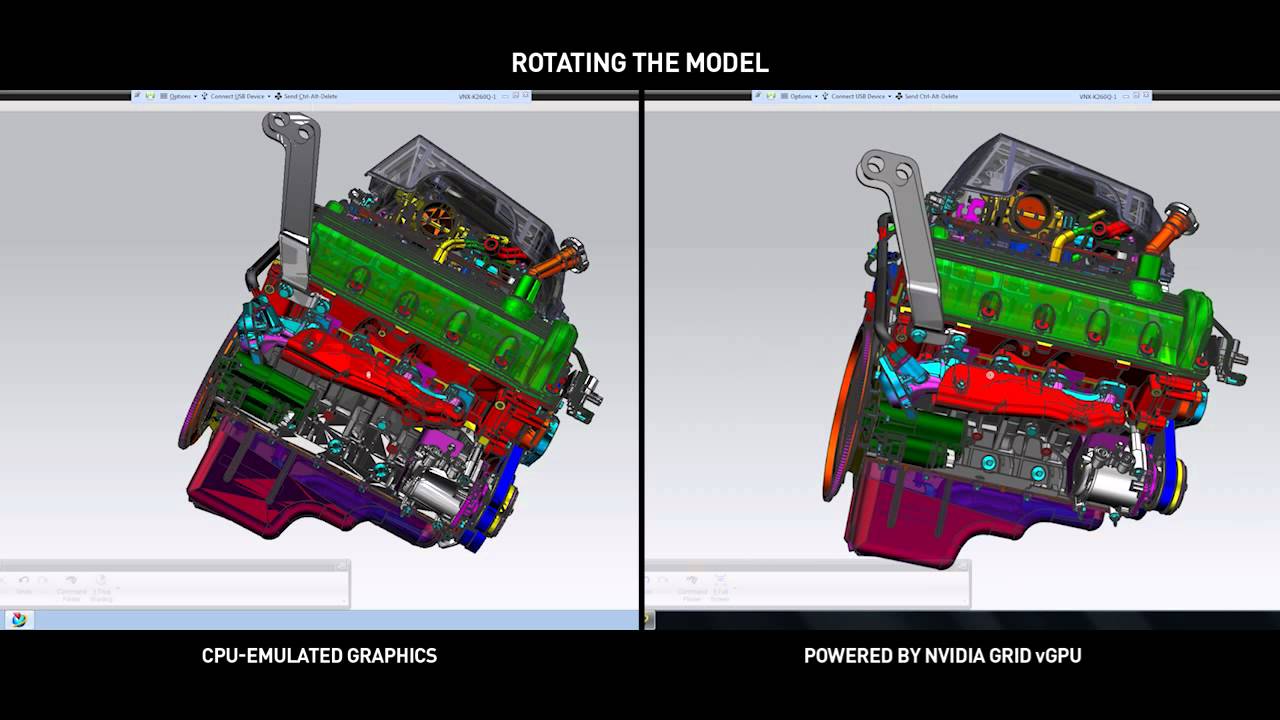Click faded Command Finder icon in right panel
This screenshot has width=1280, height=720.
692,588
